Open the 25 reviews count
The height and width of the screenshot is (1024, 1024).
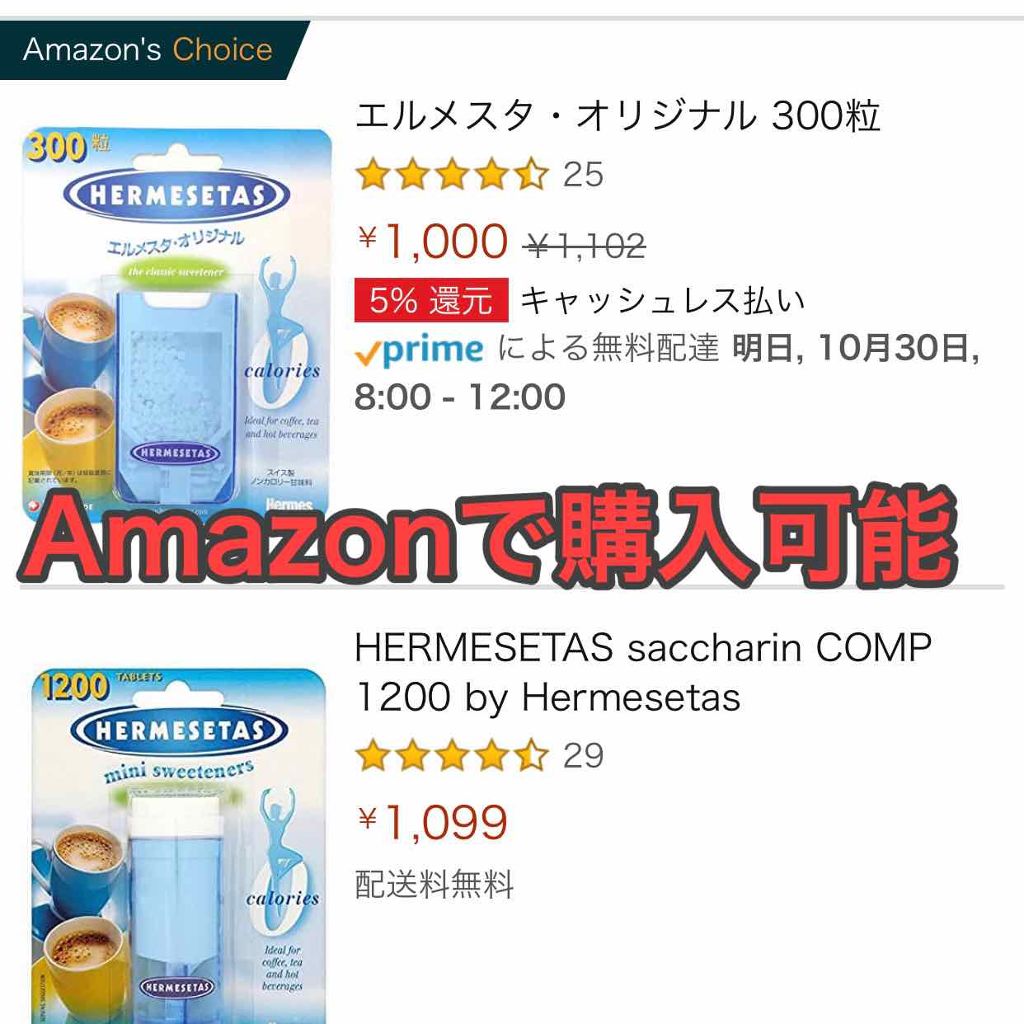click(583, 175)
